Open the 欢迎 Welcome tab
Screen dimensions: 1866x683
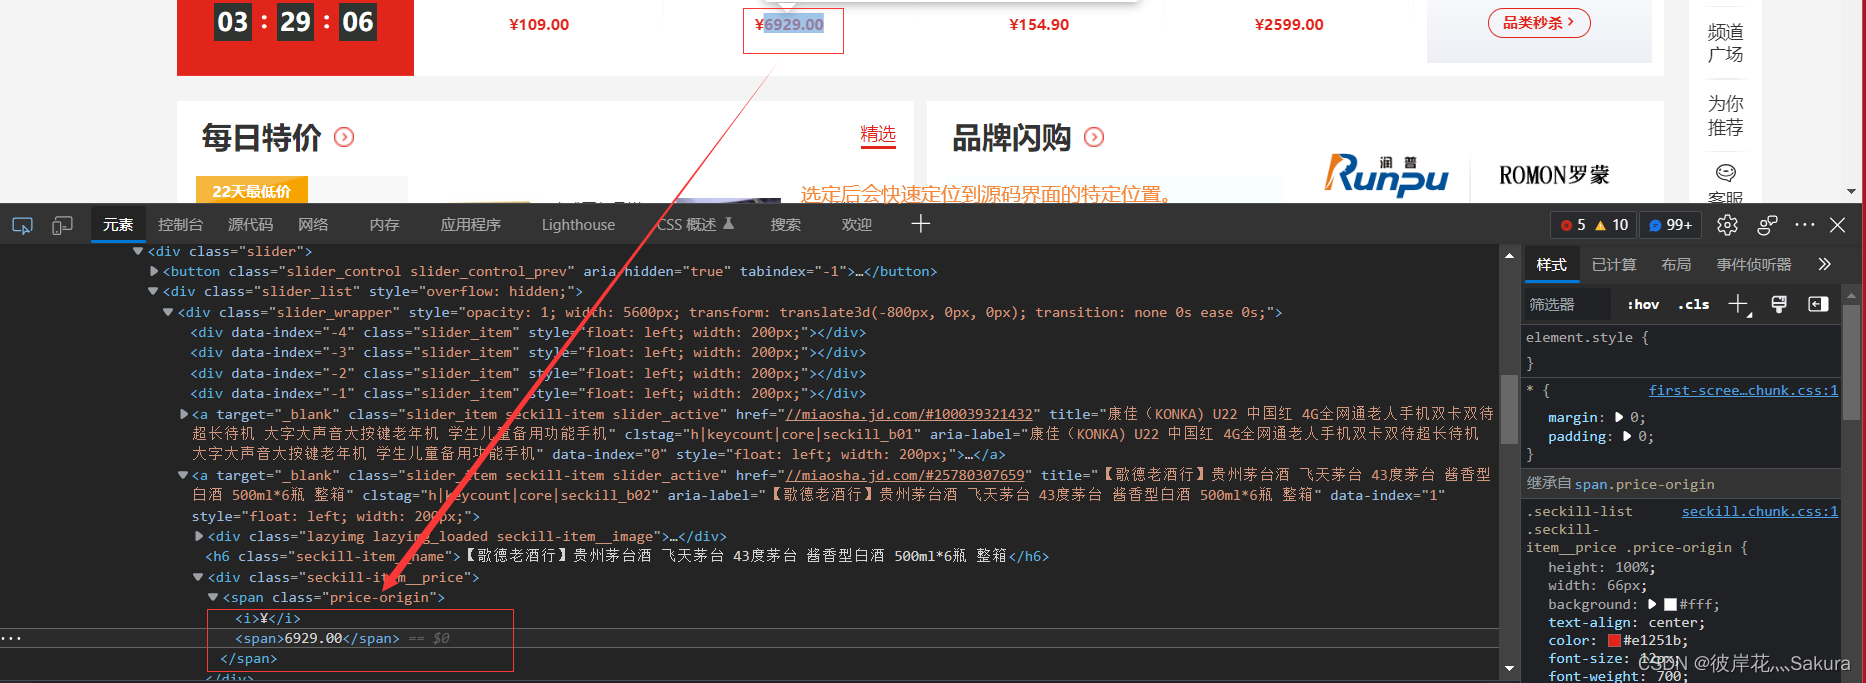[856, 225]
